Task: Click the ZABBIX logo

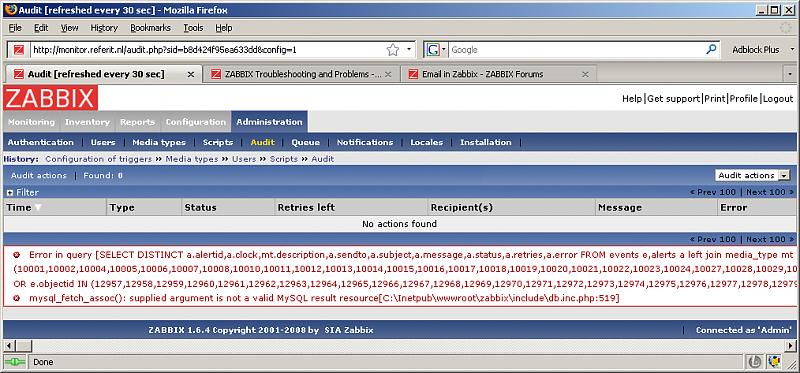Action: [x=51, y=98]
